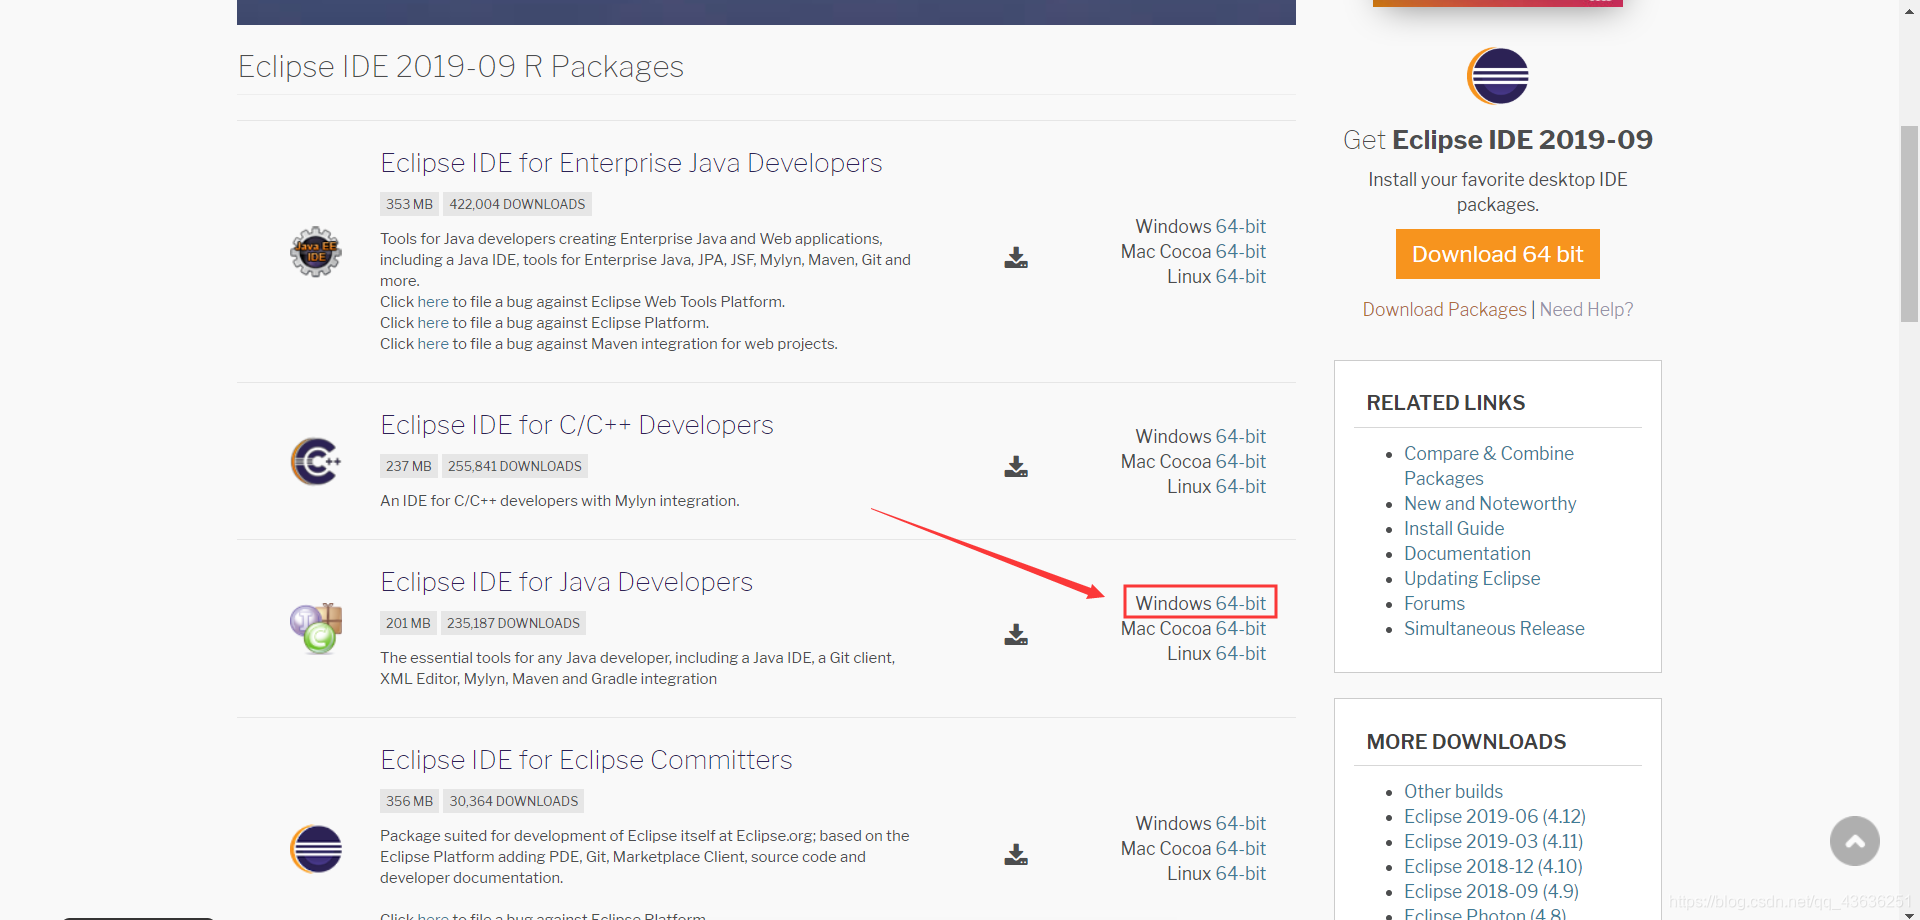Open the New and Noteworthy link
1920x920 pixels.
click(x=1490, y=504)
